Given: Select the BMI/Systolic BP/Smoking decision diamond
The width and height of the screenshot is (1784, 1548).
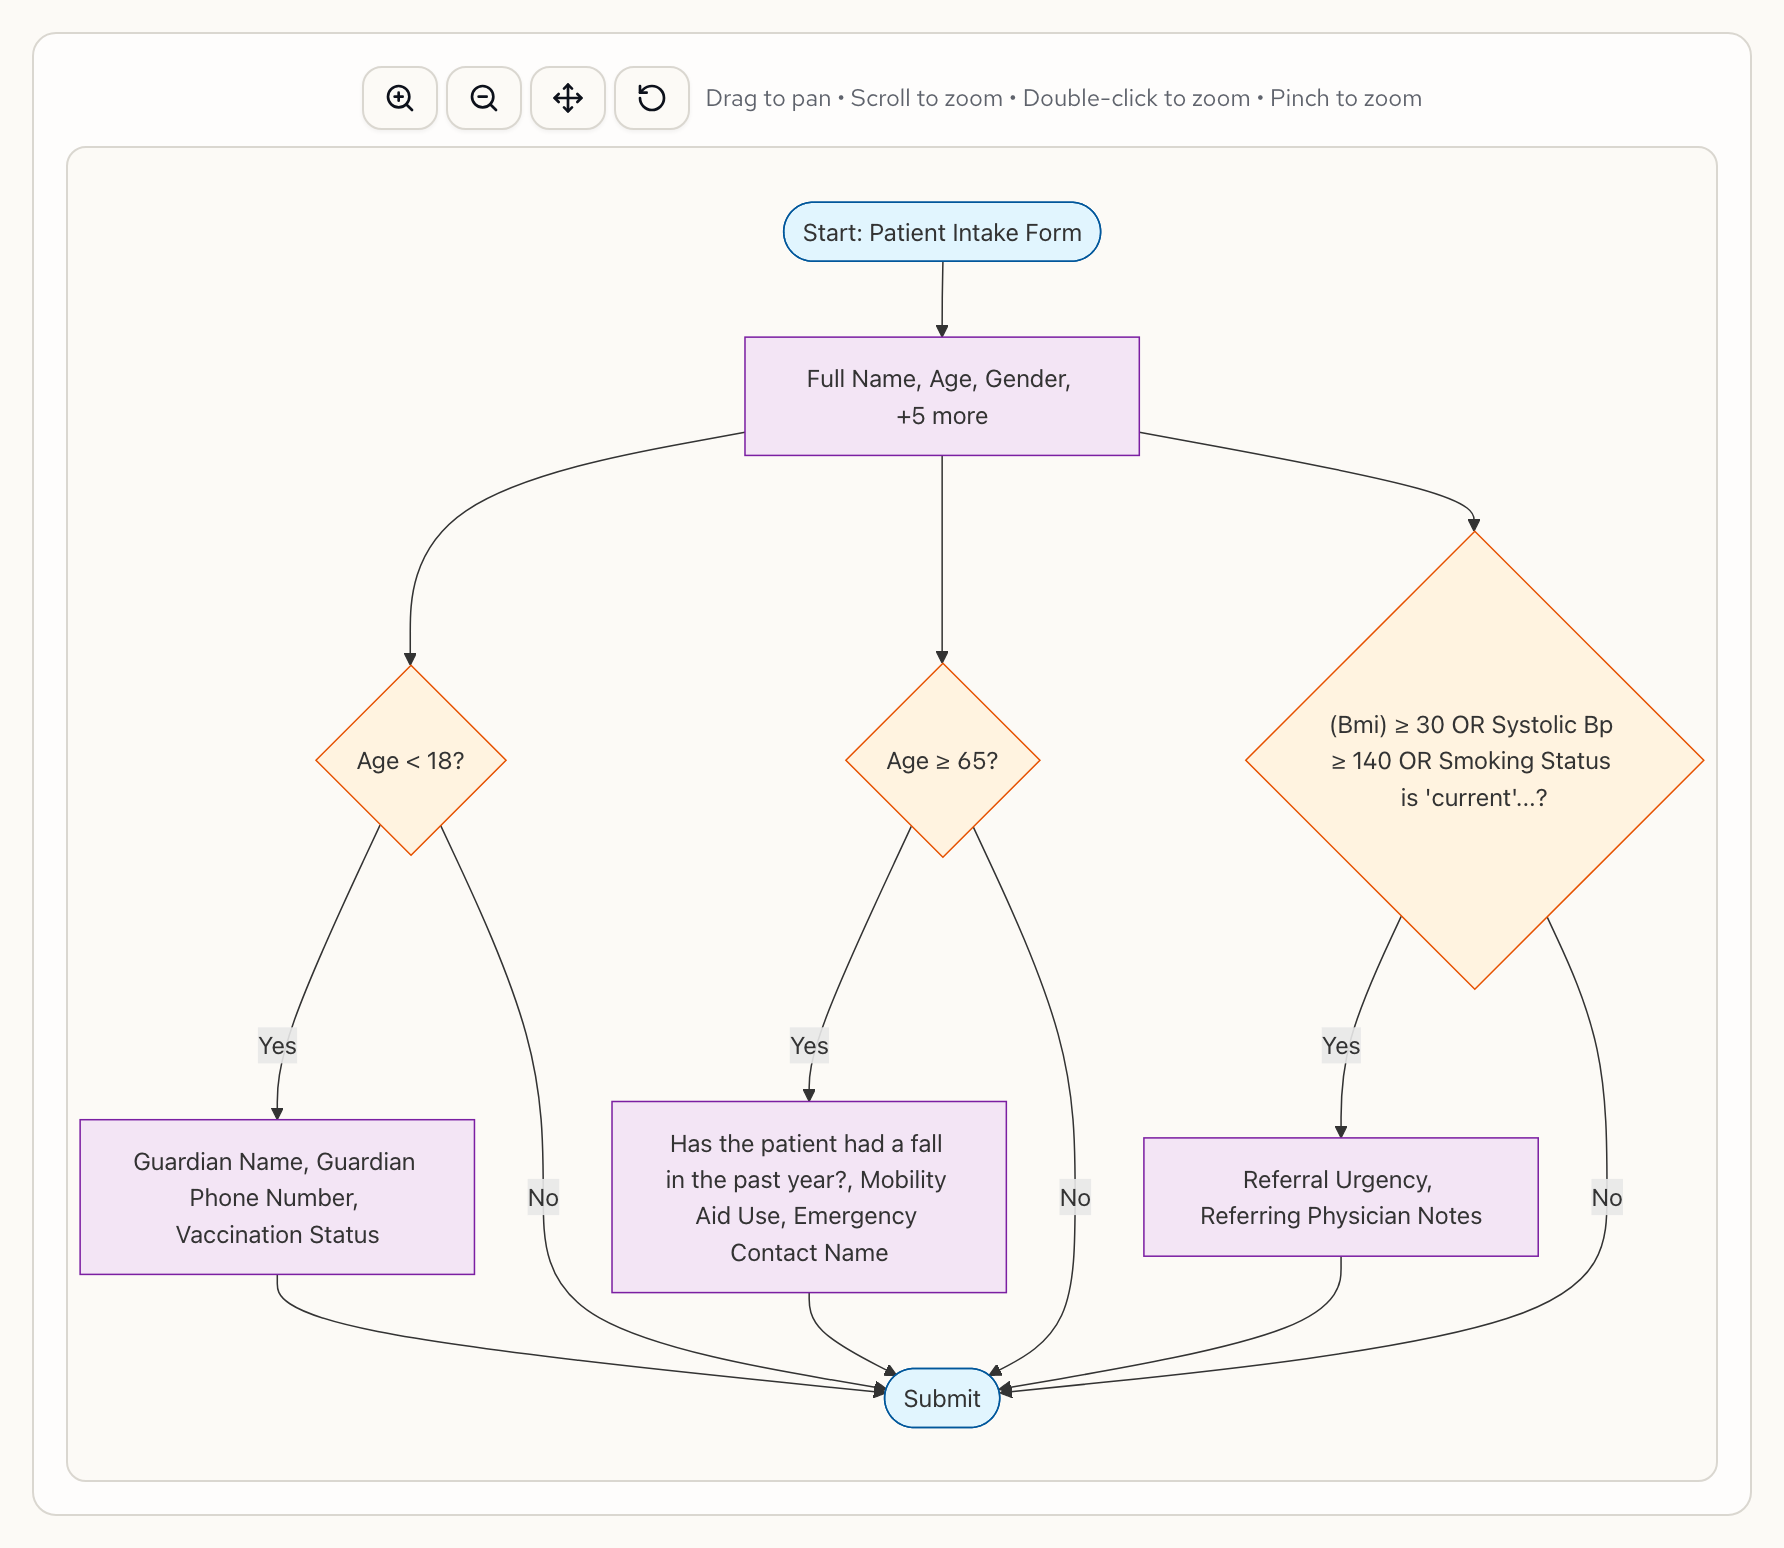Looking at the screenshot, I should 1473,760.
